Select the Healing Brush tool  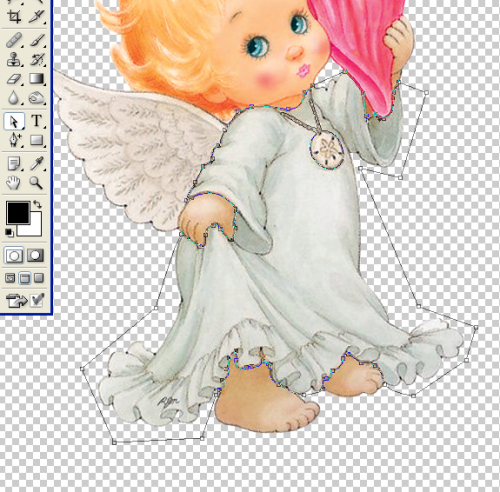pos(14,40)
